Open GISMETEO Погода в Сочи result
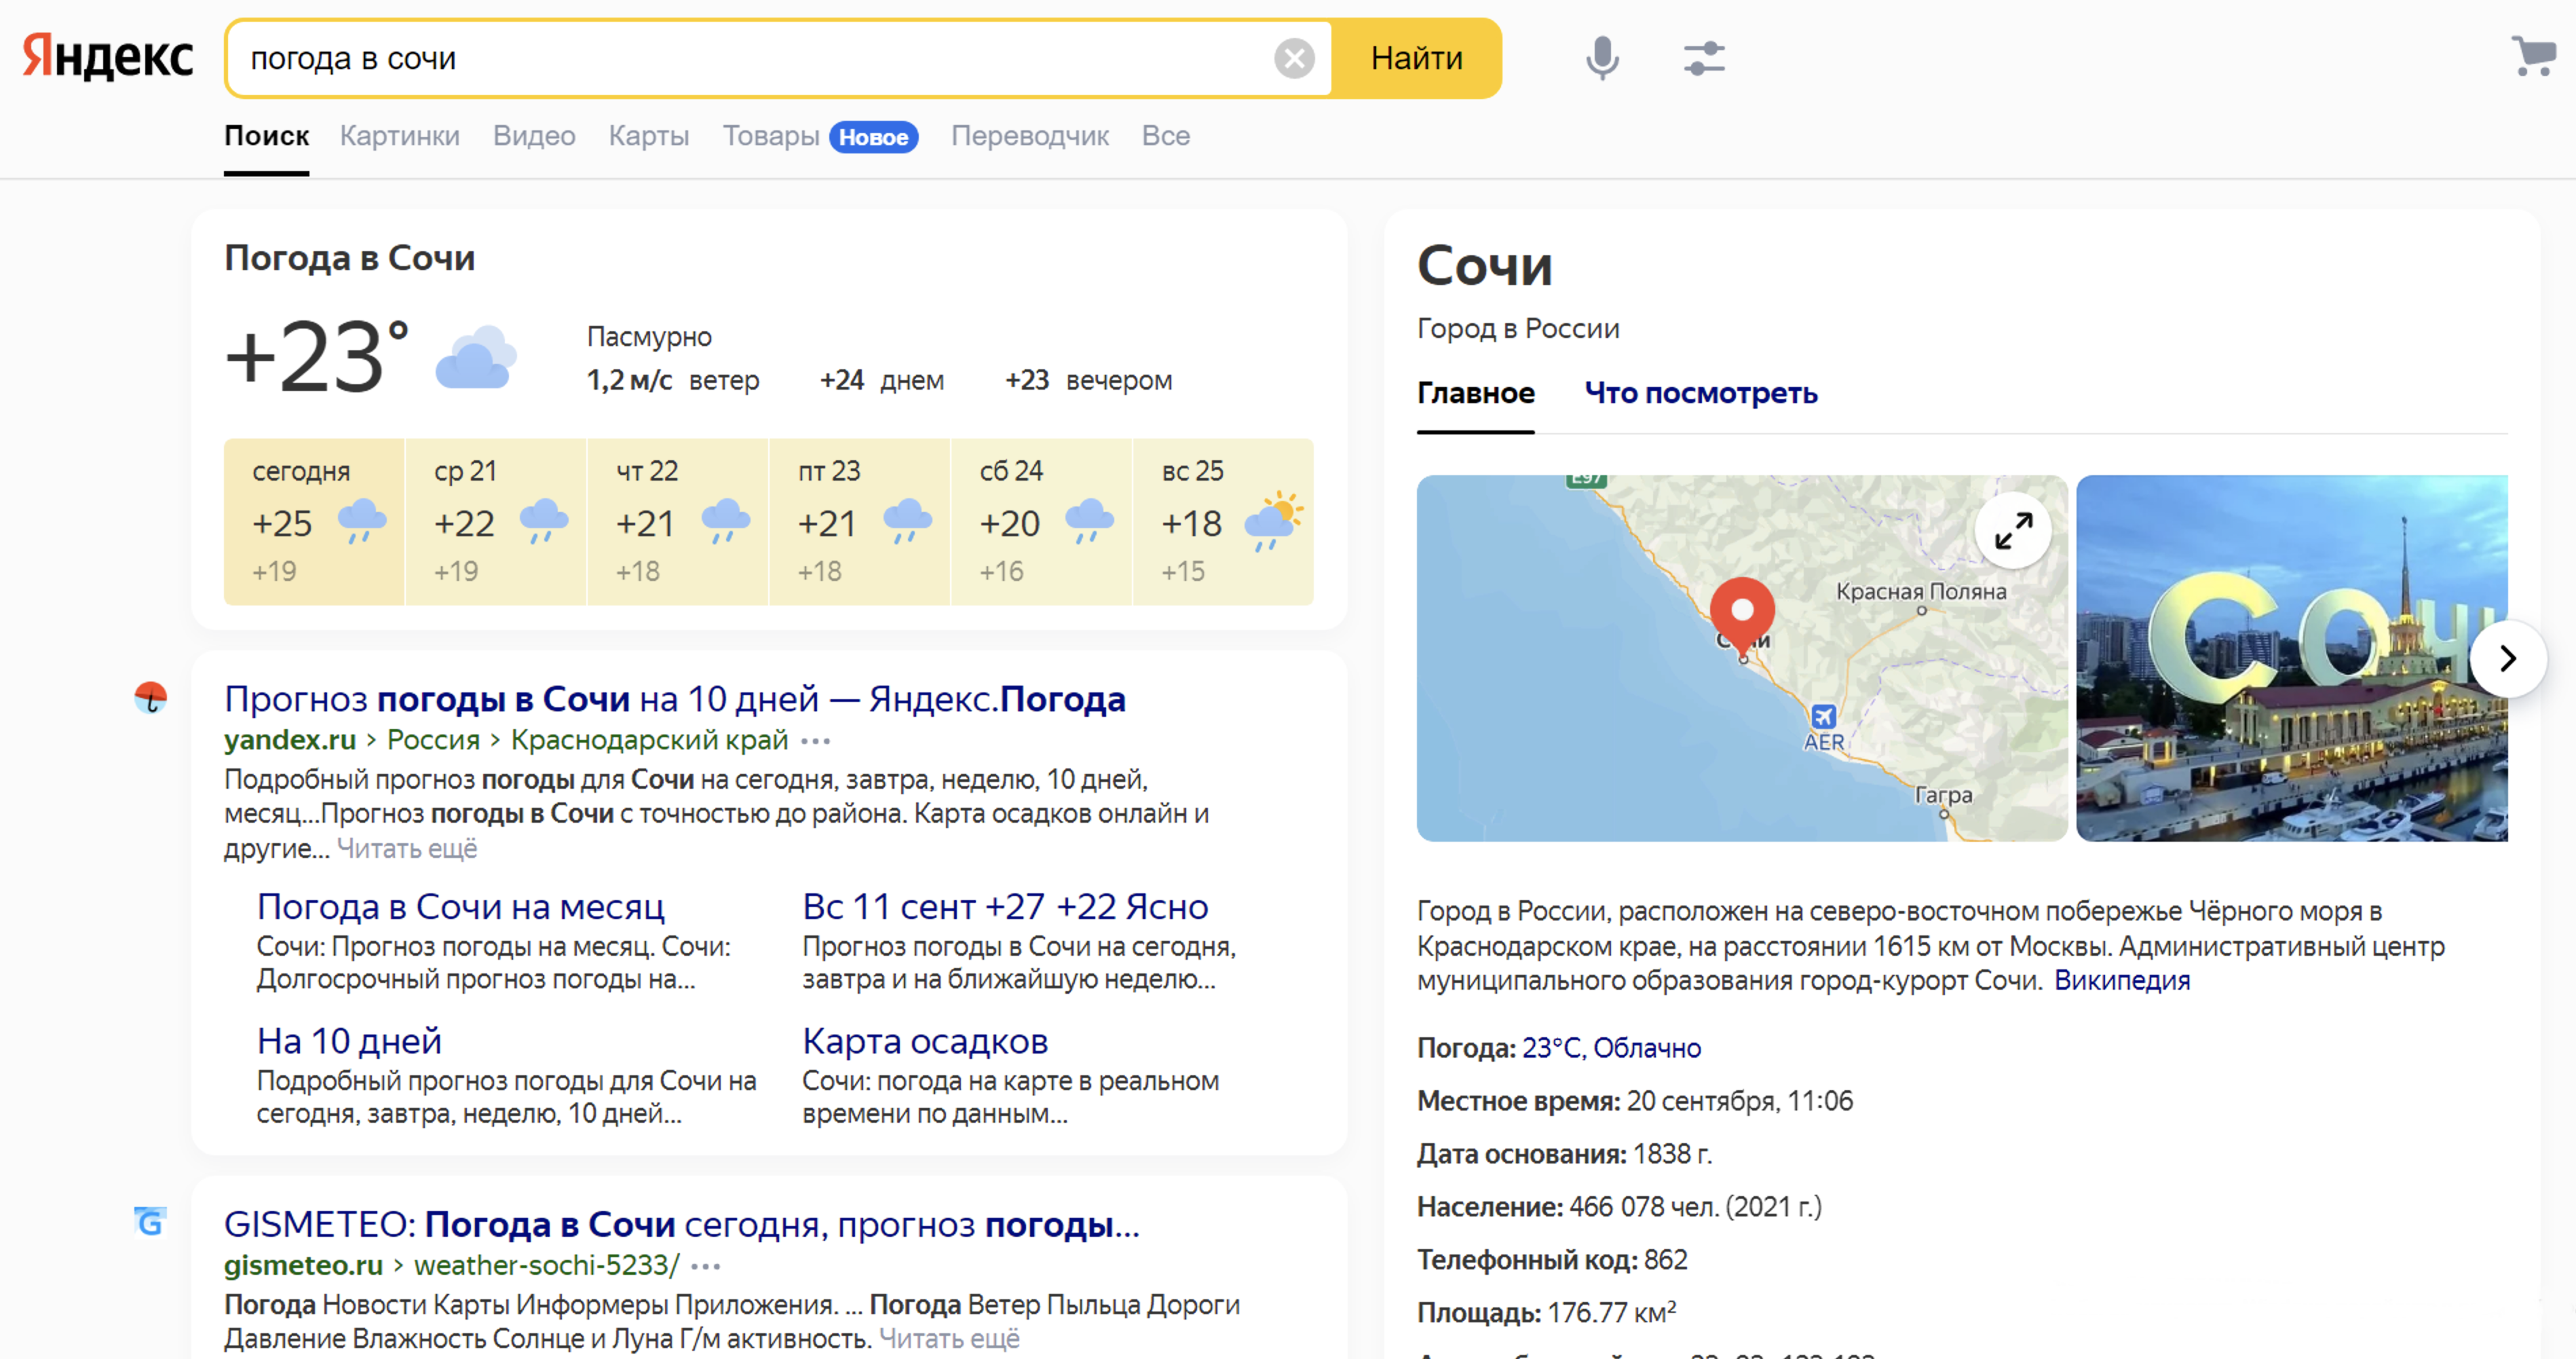The width and height of the screenshot is (2576, 1359). click(x=682, y=1224)
